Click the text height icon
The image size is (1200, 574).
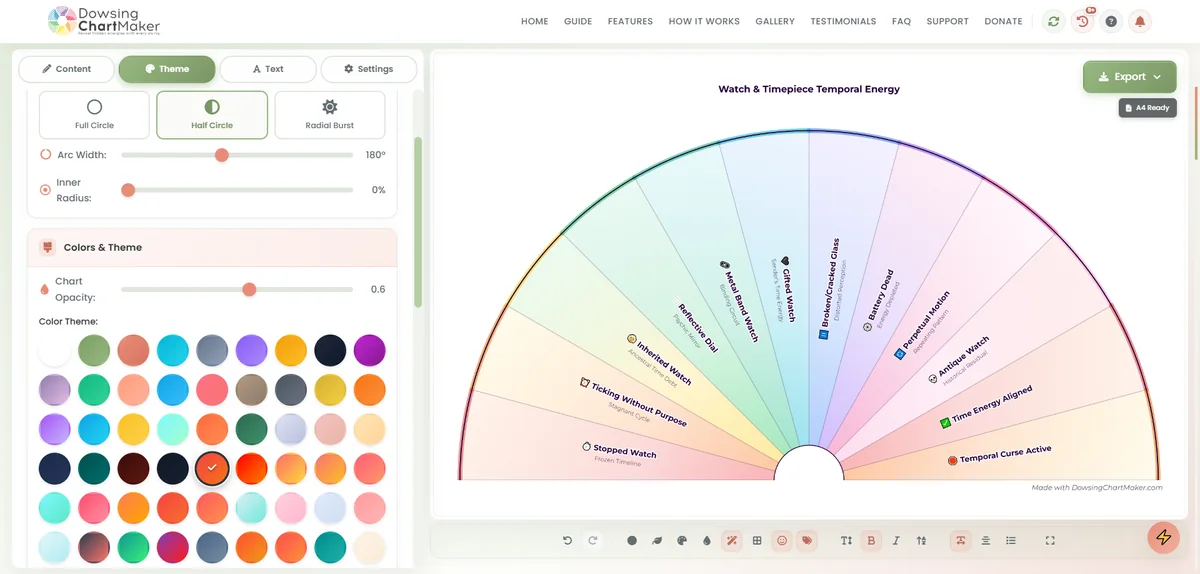[846, 540]
